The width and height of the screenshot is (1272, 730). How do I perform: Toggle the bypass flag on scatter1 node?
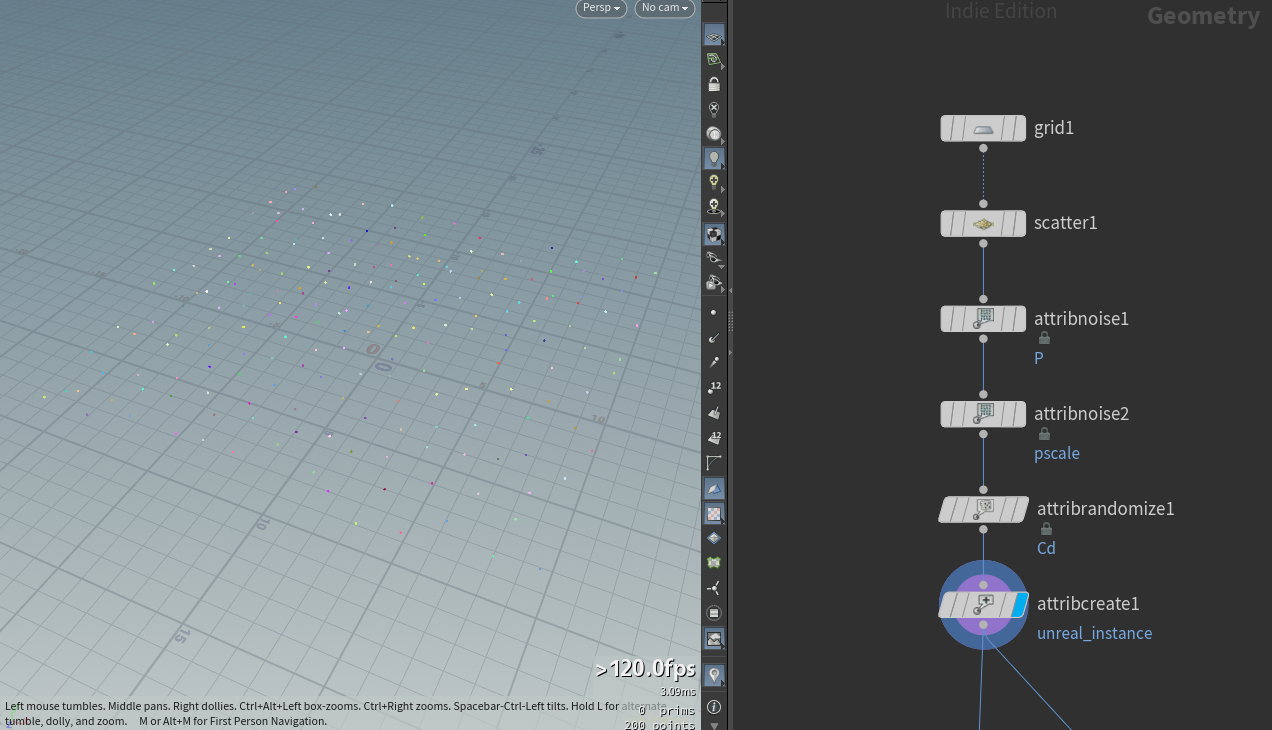[948, 223]
